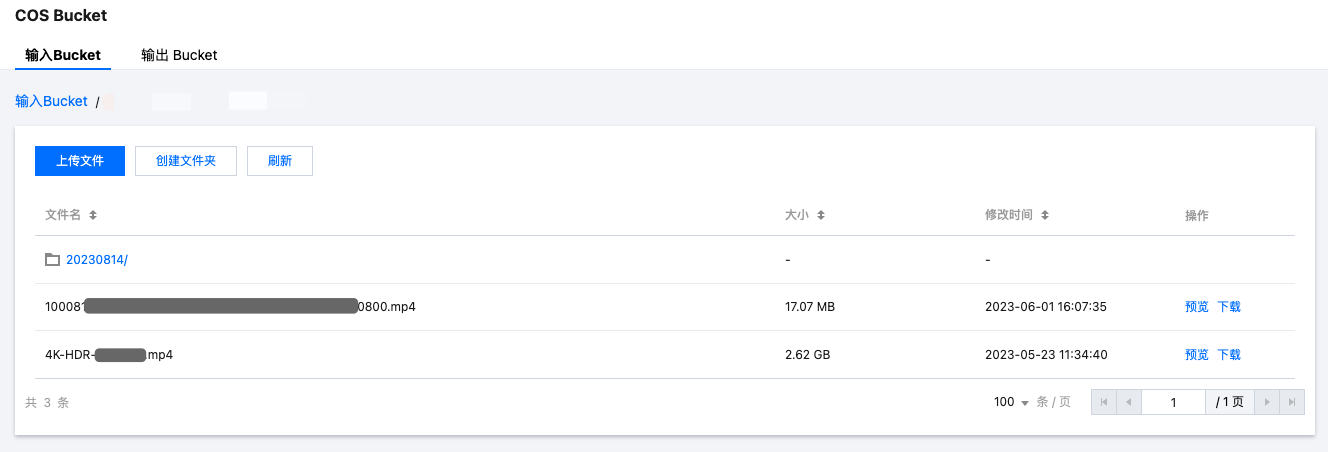The width and height of the screenshot is (1328, 452).
Task: Click the 上传文件 button
Action: coord(80,161)
